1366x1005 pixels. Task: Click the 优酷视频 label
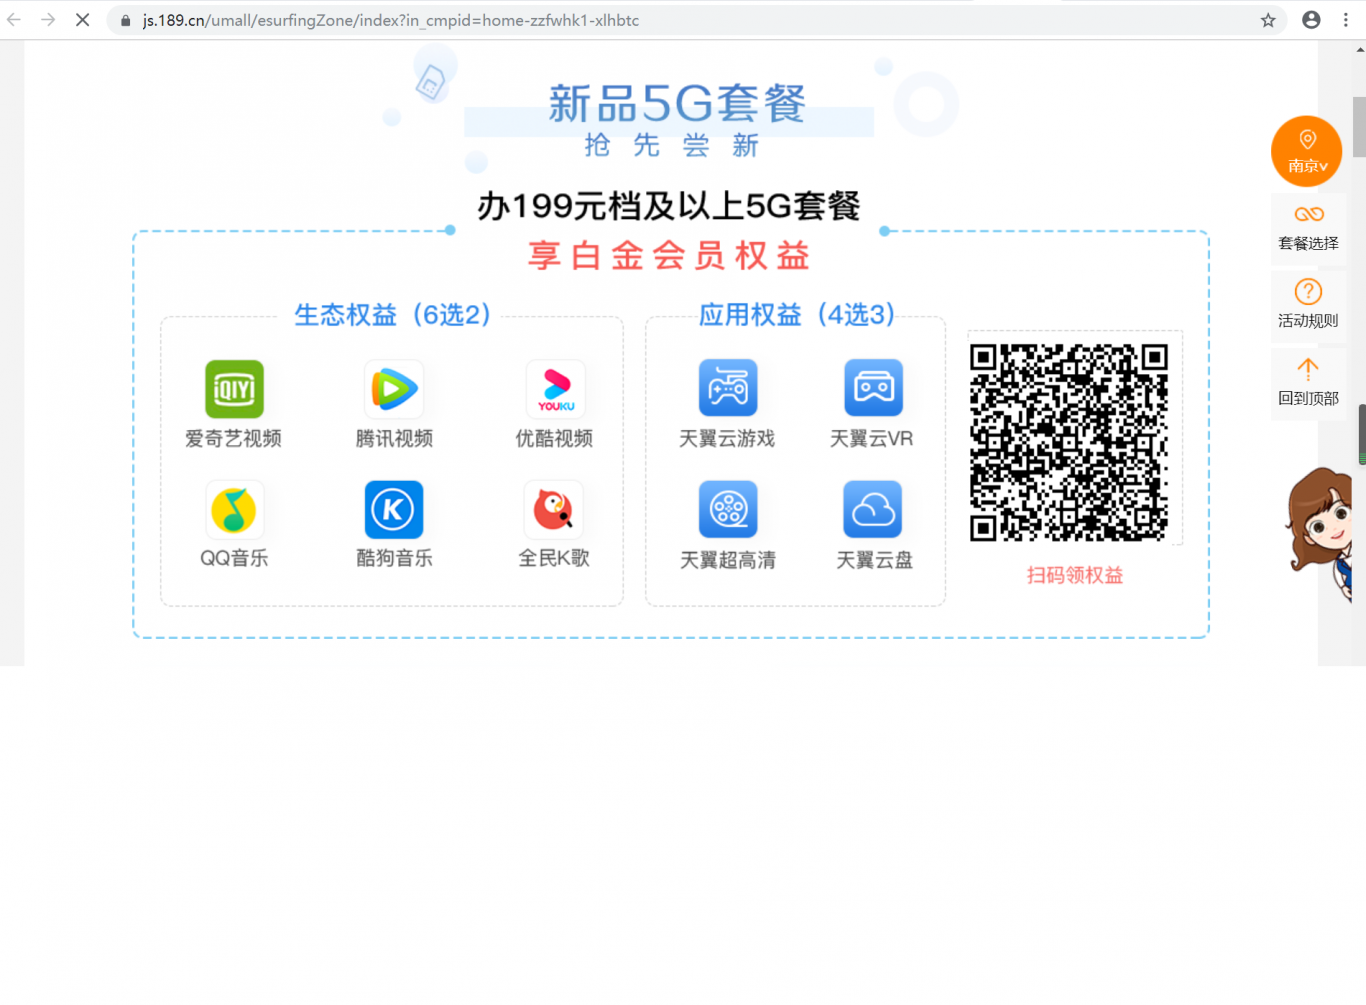(x=554, y=438)
